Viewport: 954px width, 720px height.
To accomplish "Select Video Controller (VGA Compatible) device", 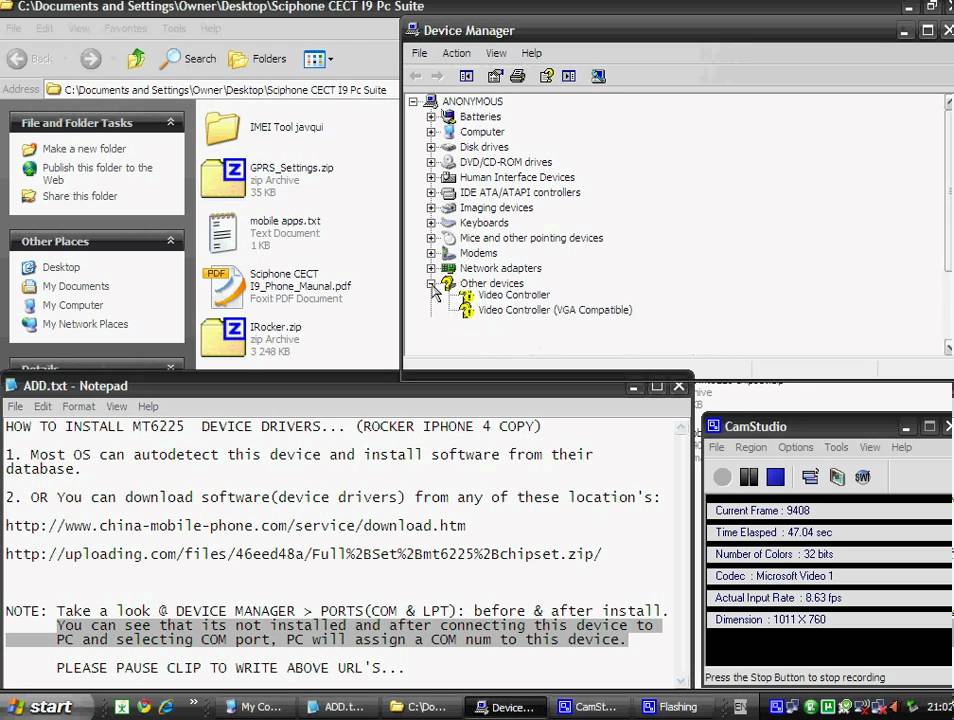I will 555,310.
